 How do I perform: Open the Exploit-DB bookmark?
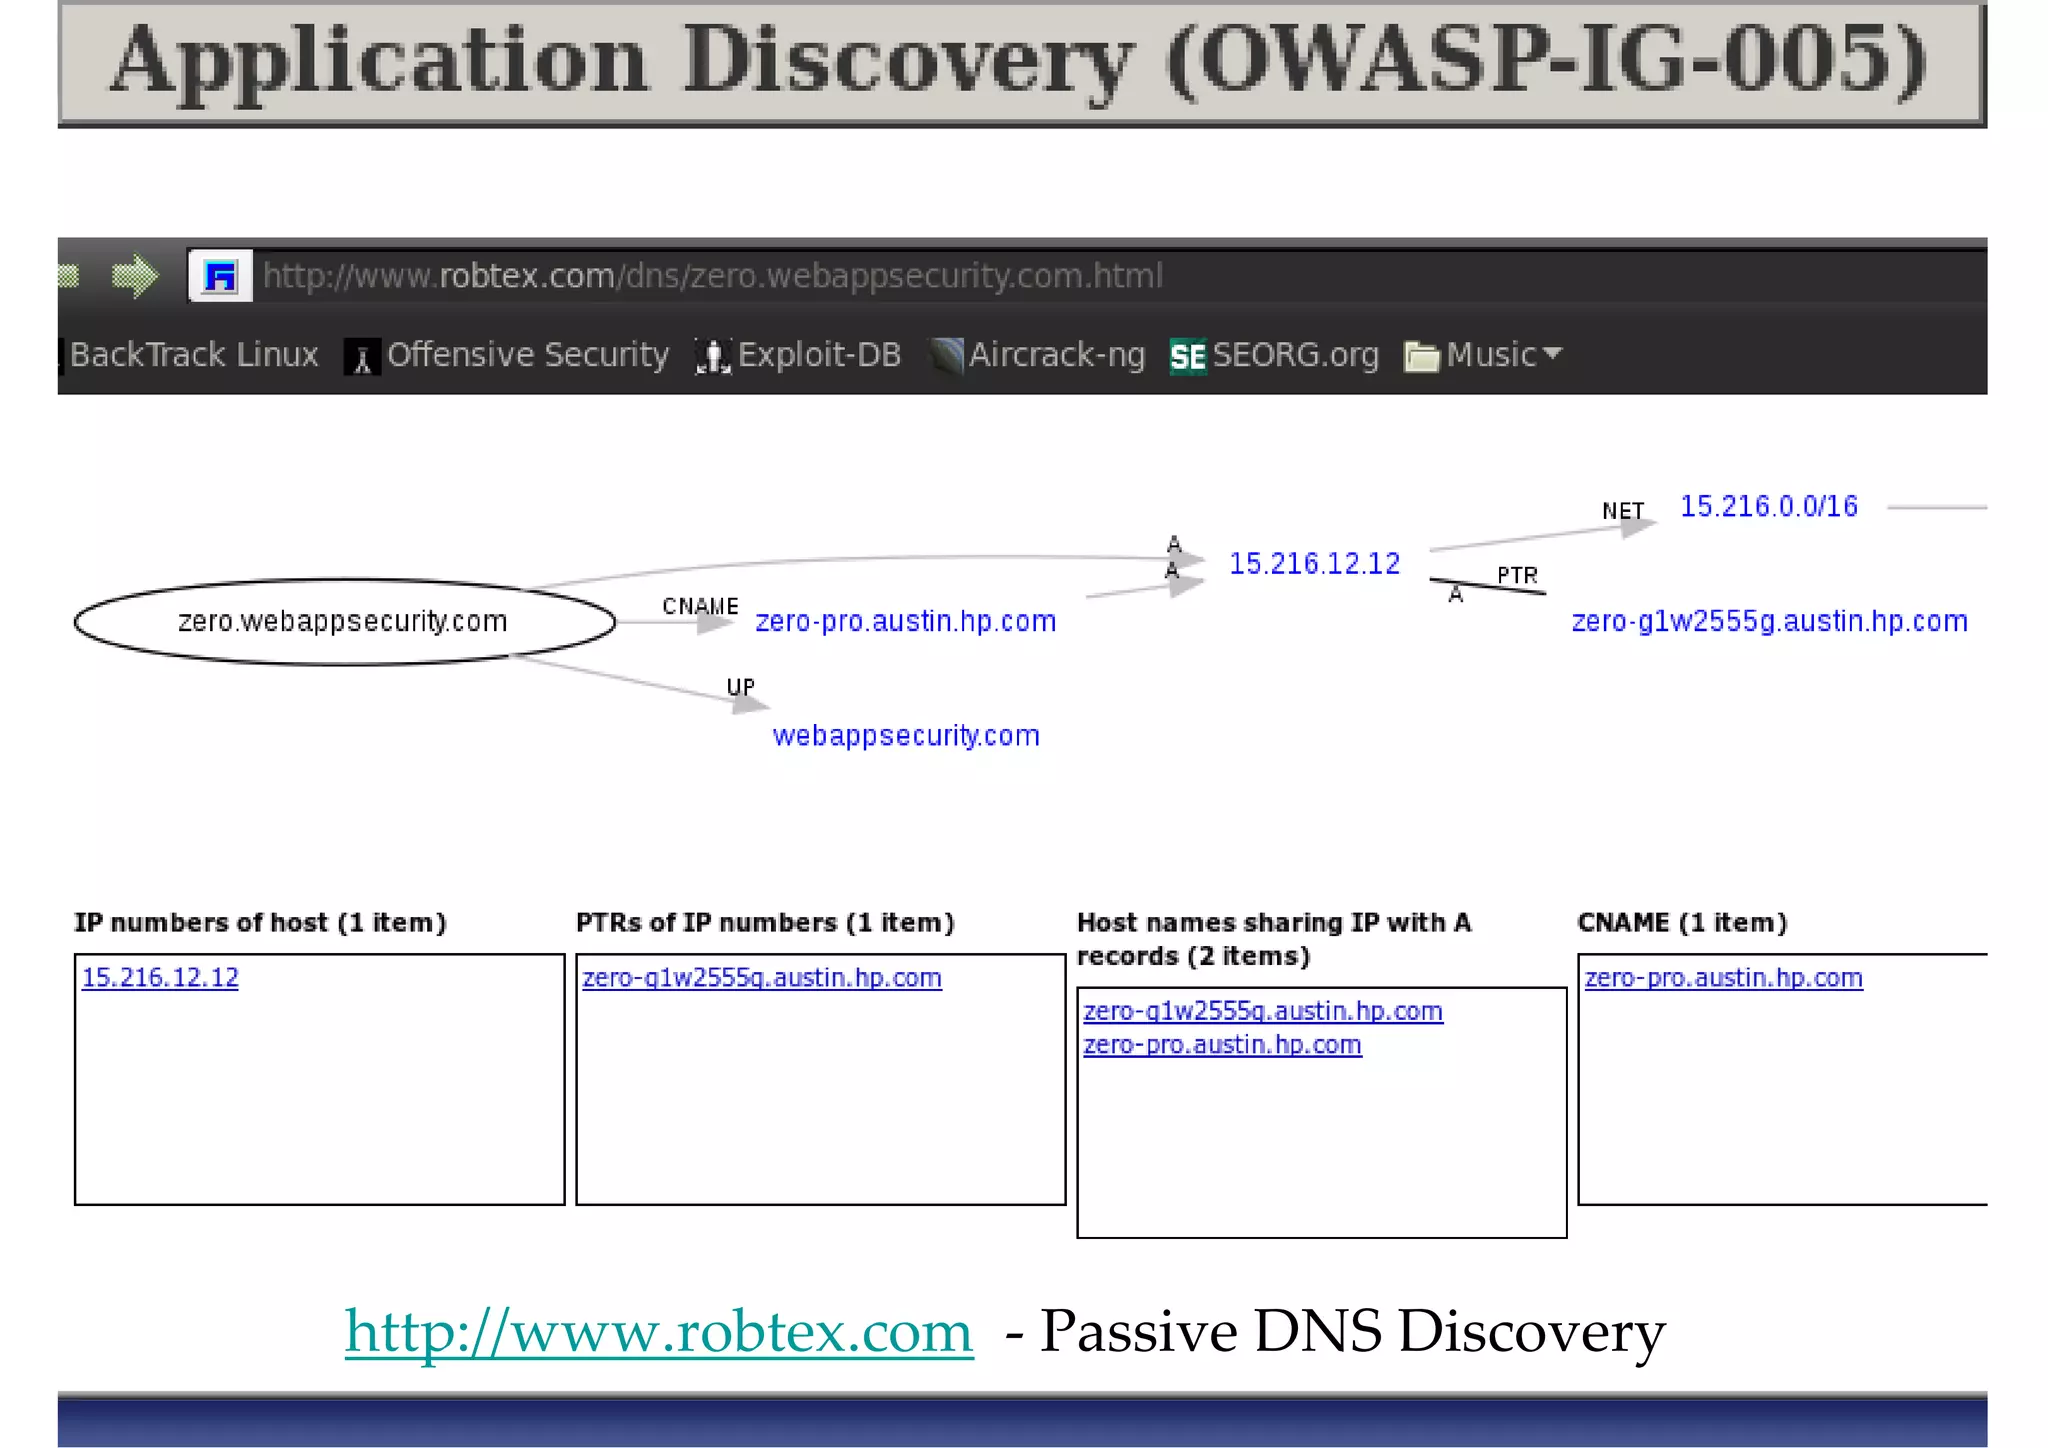point(820,355)
